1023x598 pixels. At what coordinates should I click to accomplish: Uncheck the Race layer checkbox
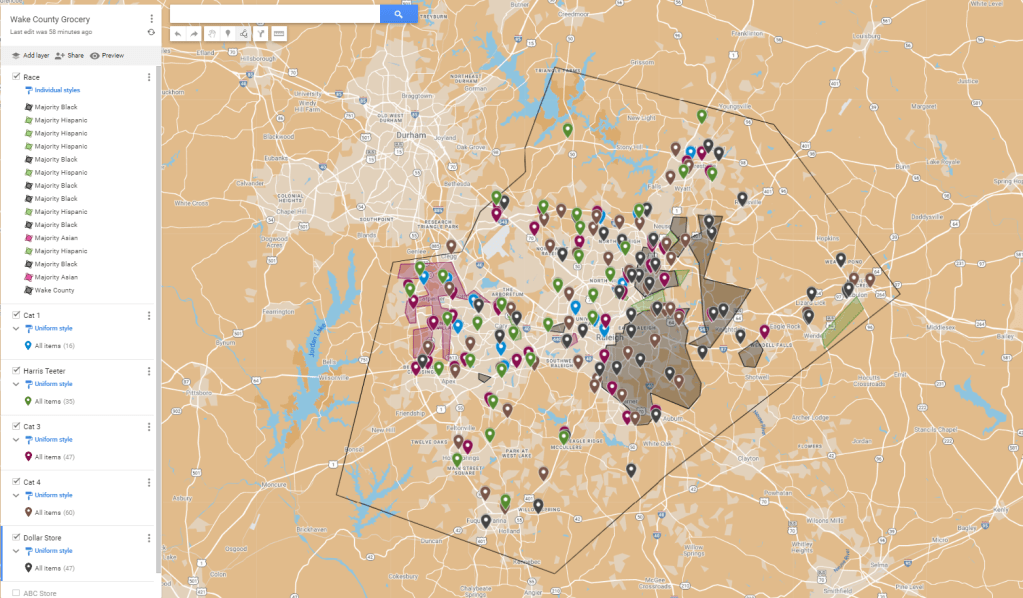(16, 77)
